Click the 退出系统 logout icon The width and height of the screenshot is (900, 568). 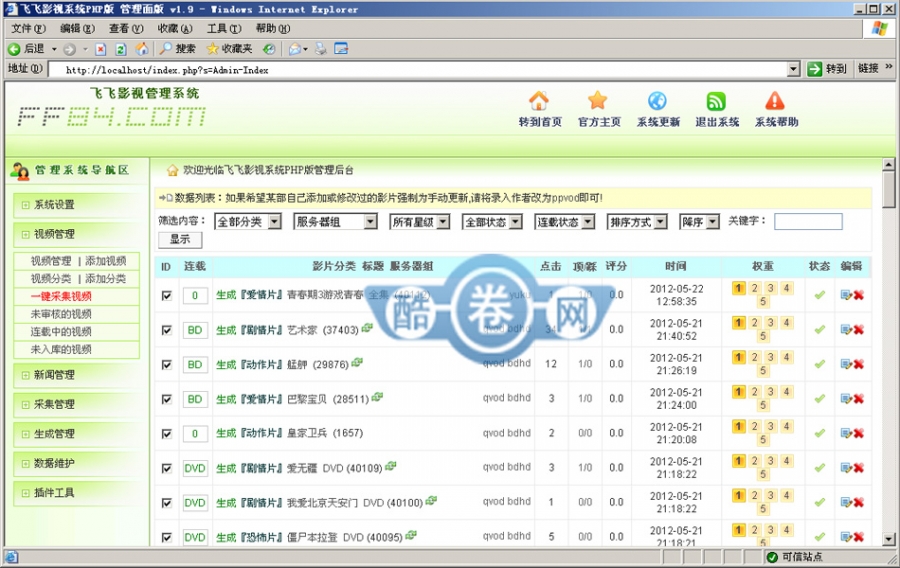pos(716,101)
